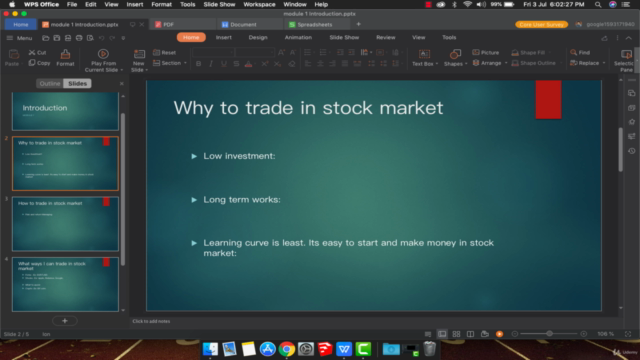This screenshot has width=640, height=360.
Task: Click the Menu hamburger button
Action: (x=19, y=38)
